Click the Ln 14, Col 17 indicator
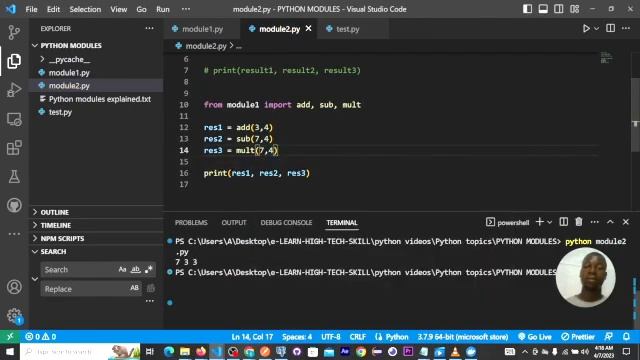640x360 pixels. 252,337
